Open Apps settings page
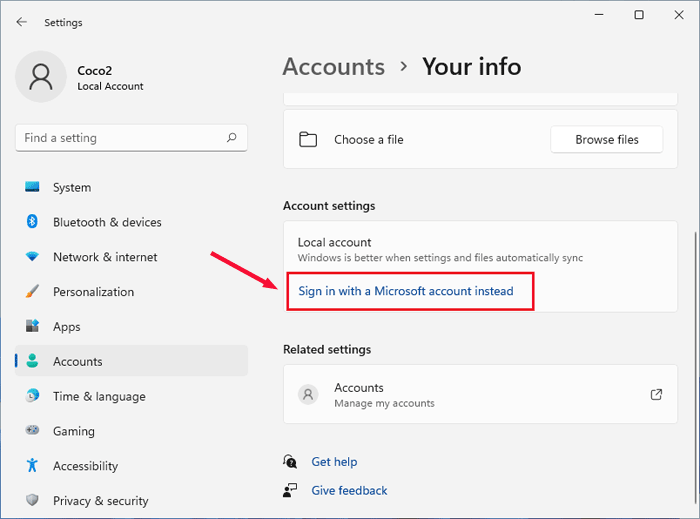The width and height of the screenshot is (700, 519). 131,326
